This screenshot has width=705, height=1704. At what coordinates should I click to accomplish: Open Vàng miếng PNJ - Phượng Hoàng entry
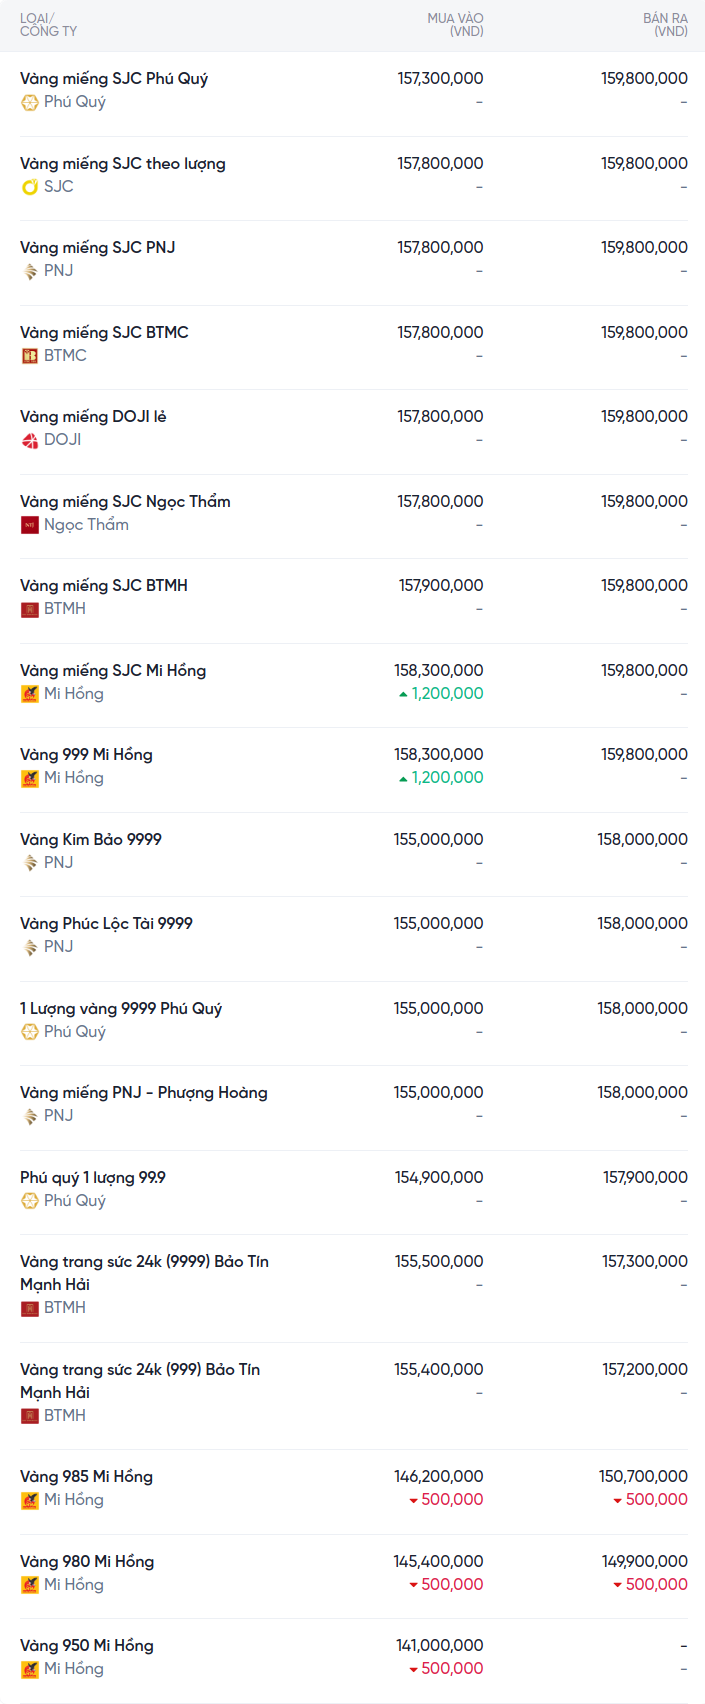pos(144,1092)
